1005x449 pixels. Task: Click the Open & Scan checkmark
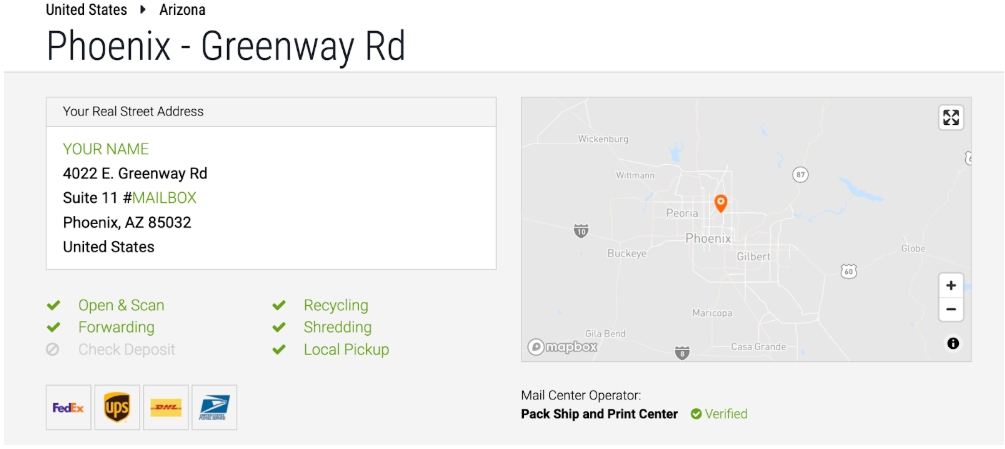(x=54, y=305)
